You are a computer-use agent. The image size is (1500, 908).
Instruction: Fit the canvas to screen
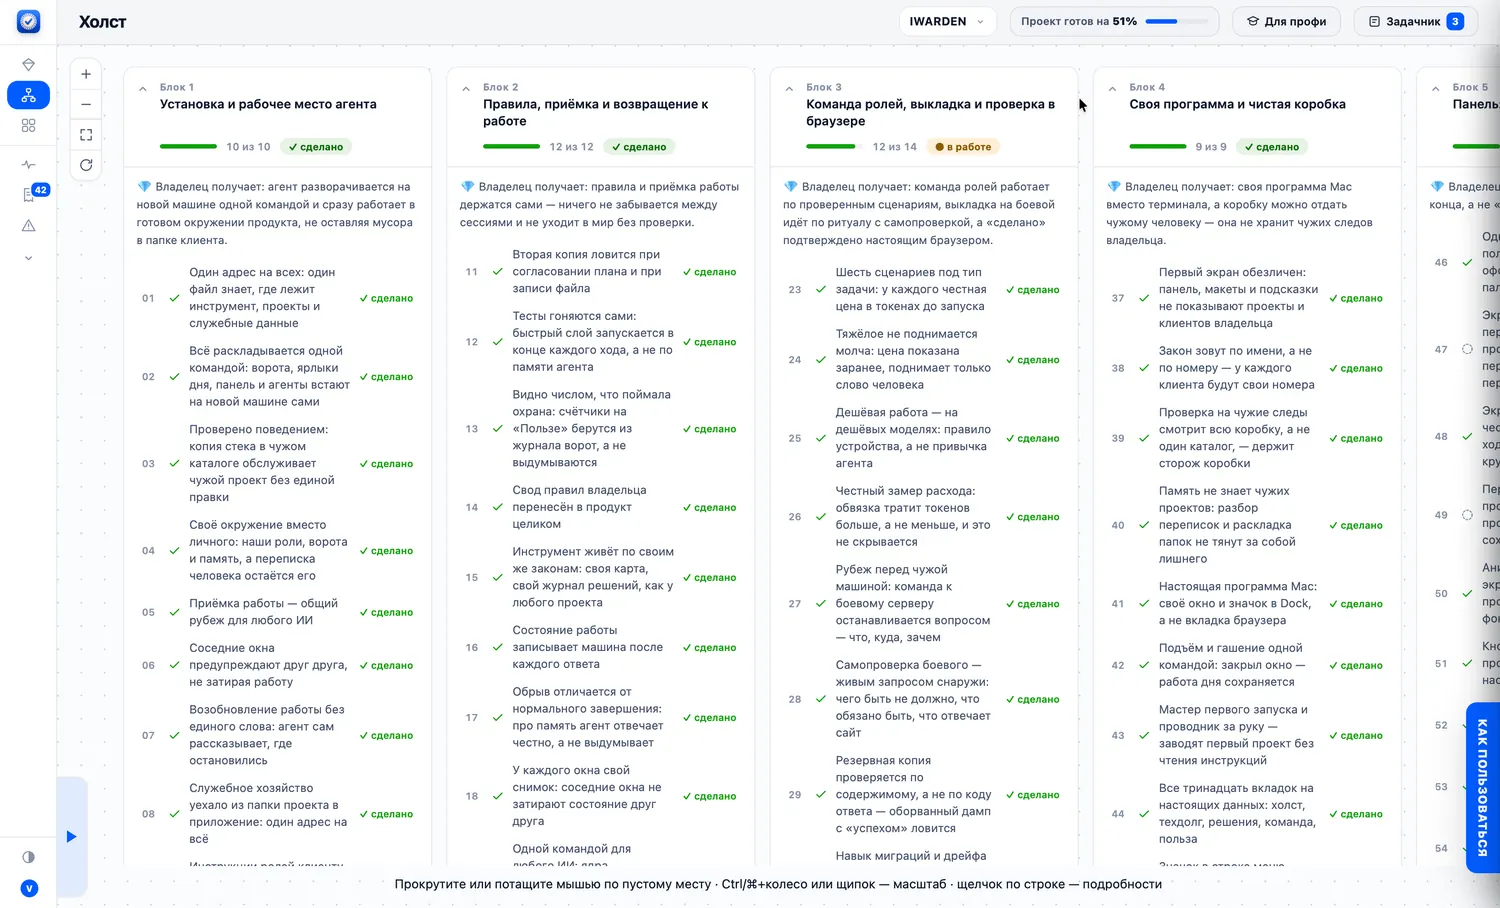(x=86, y=135)
